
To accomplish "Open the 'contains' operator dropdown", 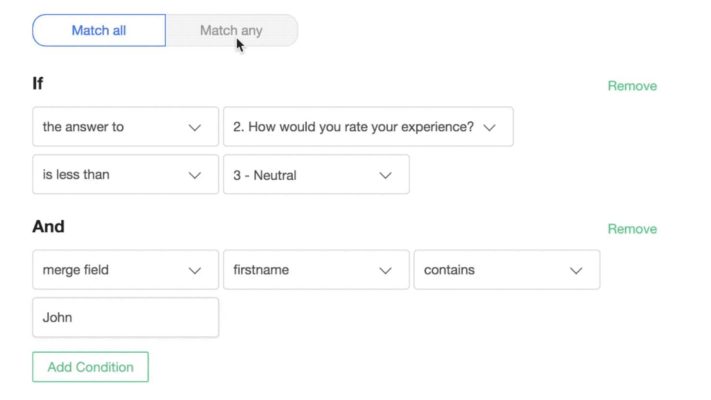I will tap(506, 270).
